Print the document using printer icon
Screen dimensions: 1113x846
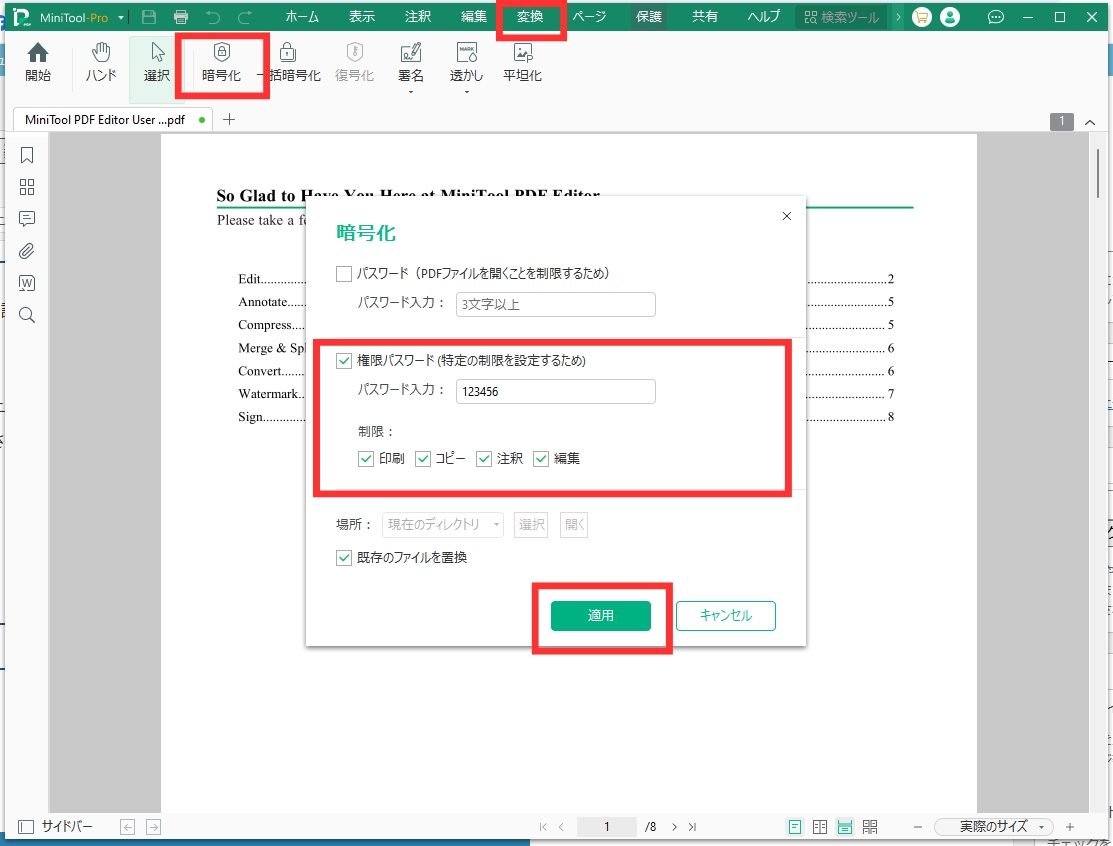point(181,17)
